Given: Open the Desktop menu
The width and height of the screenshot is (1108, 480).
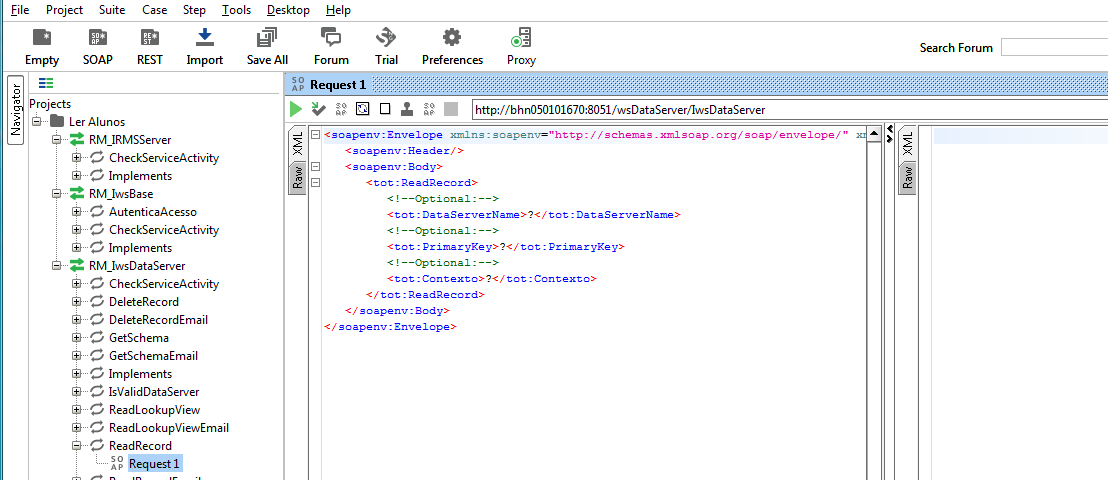Looking at the screenshot, I should pos(288,10).
